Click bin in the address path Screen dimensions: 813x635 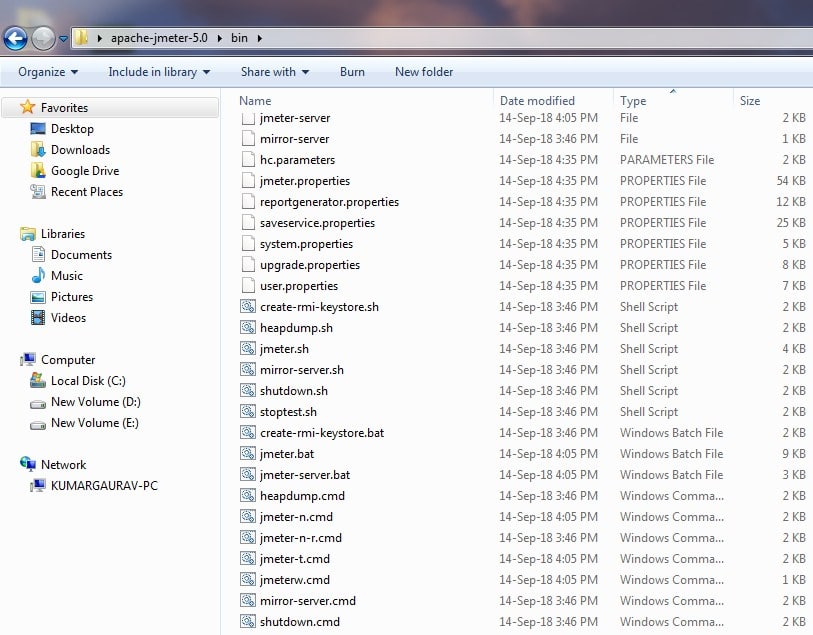point(239,38)
